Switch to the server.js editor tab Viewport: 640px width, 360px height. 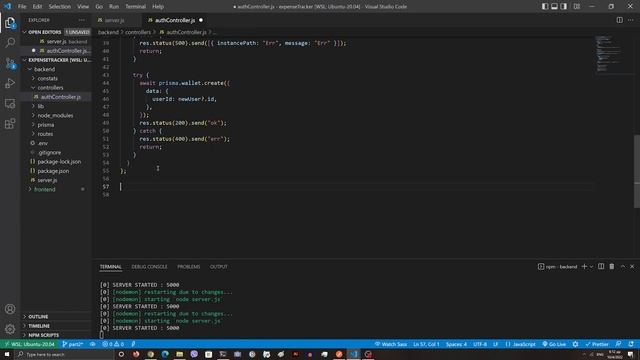coord(114,20)
